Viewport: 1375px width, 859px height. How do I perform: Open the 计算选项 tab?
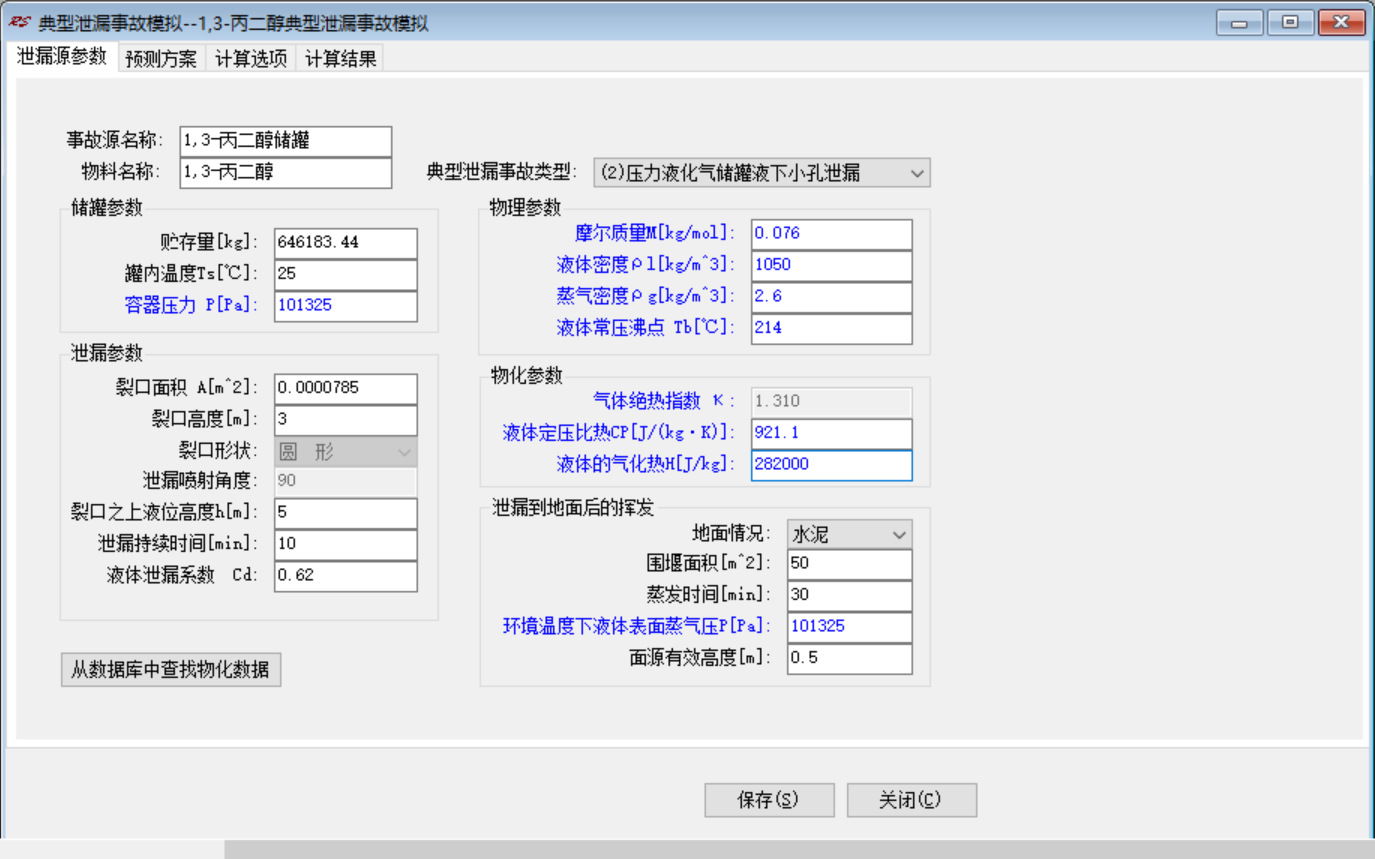tap(251, 59)
